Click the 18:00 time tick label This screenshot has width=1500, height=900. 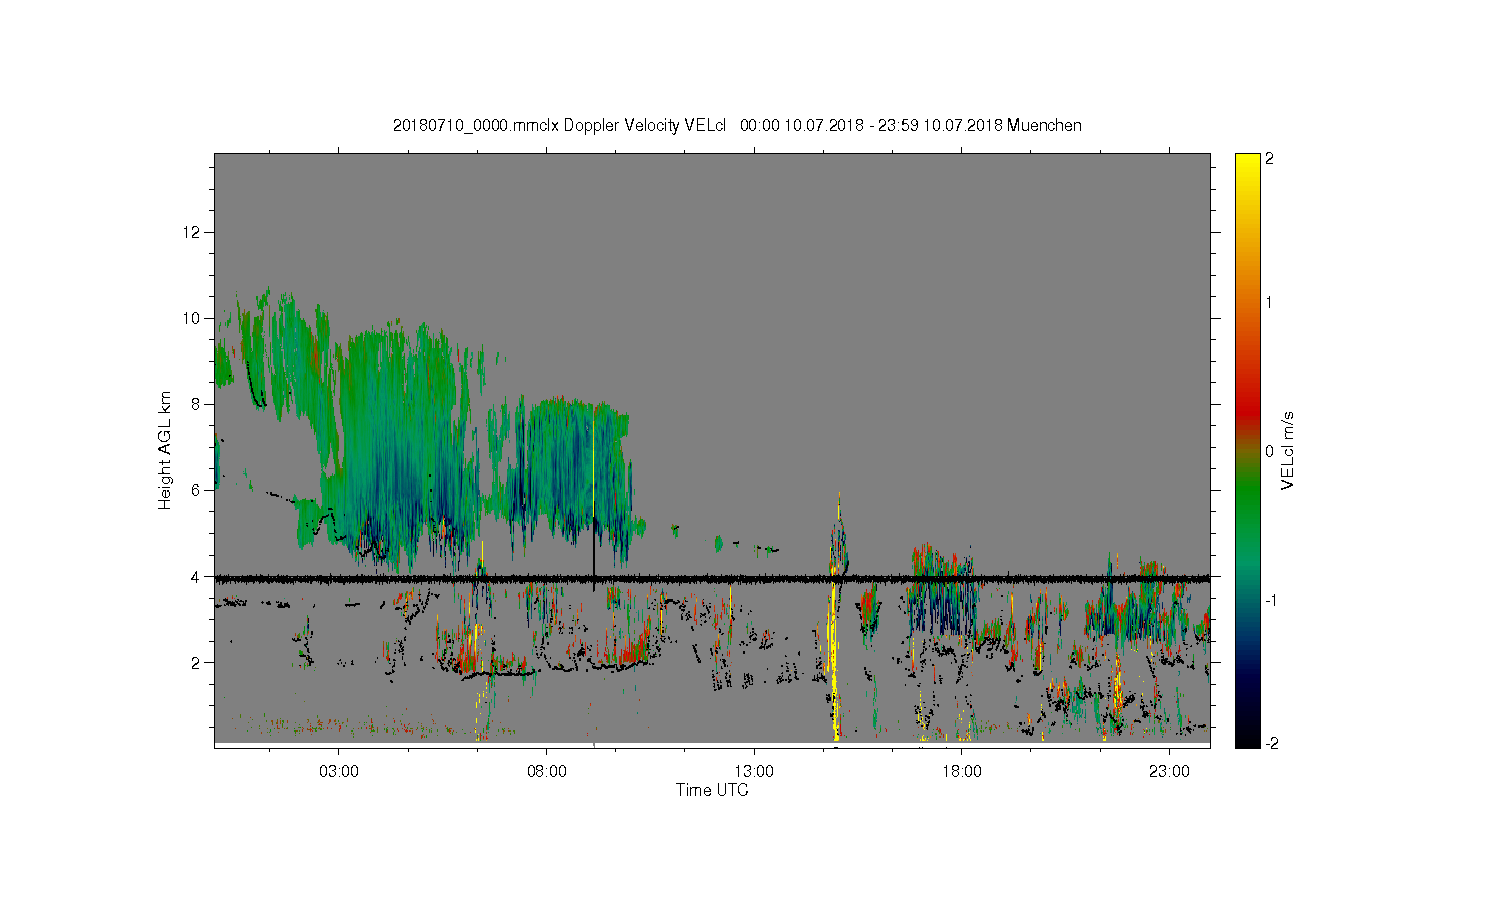tap(962, 772)
